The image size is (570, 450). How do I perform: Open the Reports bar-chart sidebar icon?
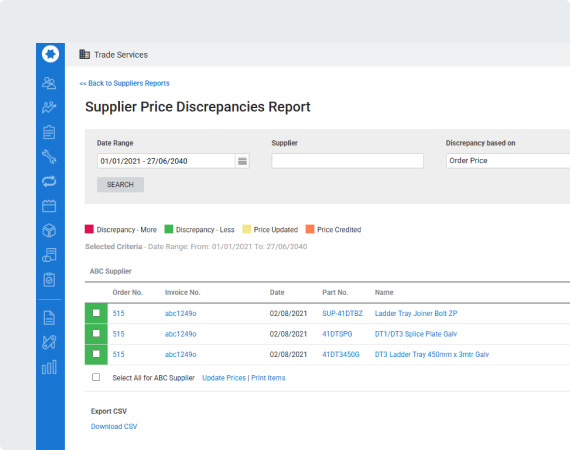(49, 367)
